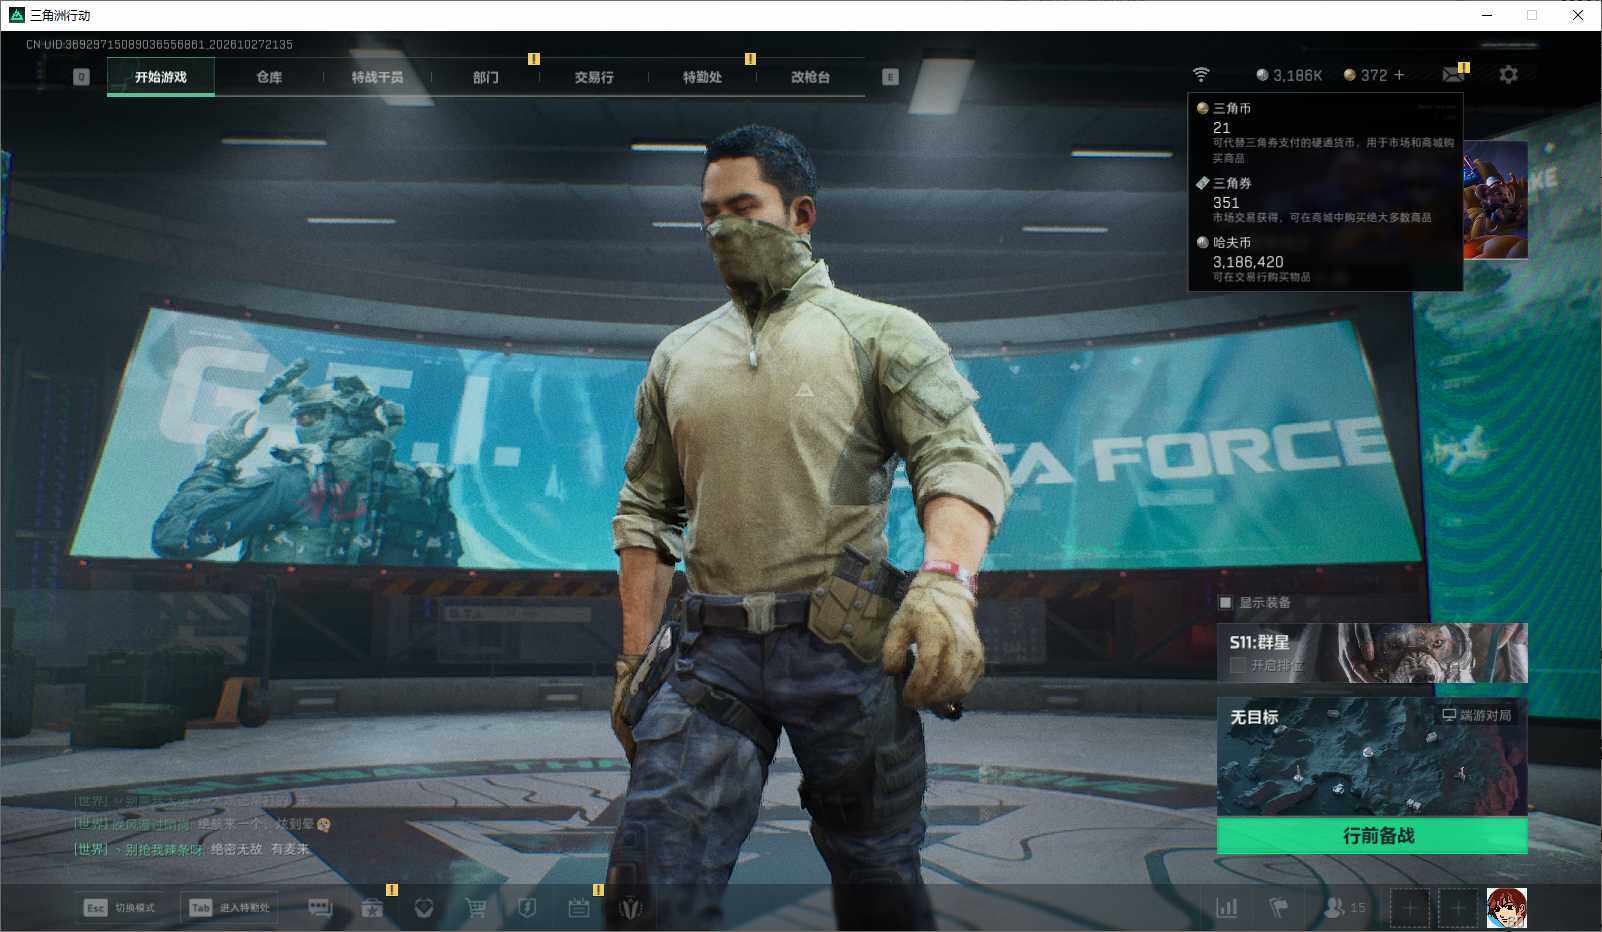Click the 三角币 21 balance entry
The width and height of the screenshot is (1602, 932).
pyautogui.click(x=1325, y=132)
